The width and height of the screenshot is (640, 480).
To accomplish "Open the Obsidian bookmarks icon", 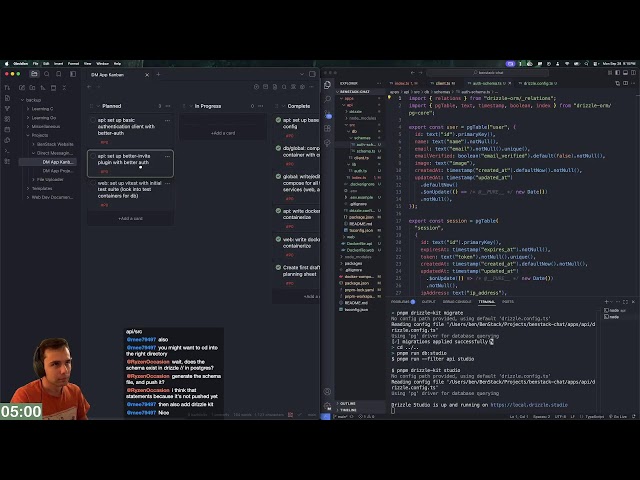I will coord(59,74).
